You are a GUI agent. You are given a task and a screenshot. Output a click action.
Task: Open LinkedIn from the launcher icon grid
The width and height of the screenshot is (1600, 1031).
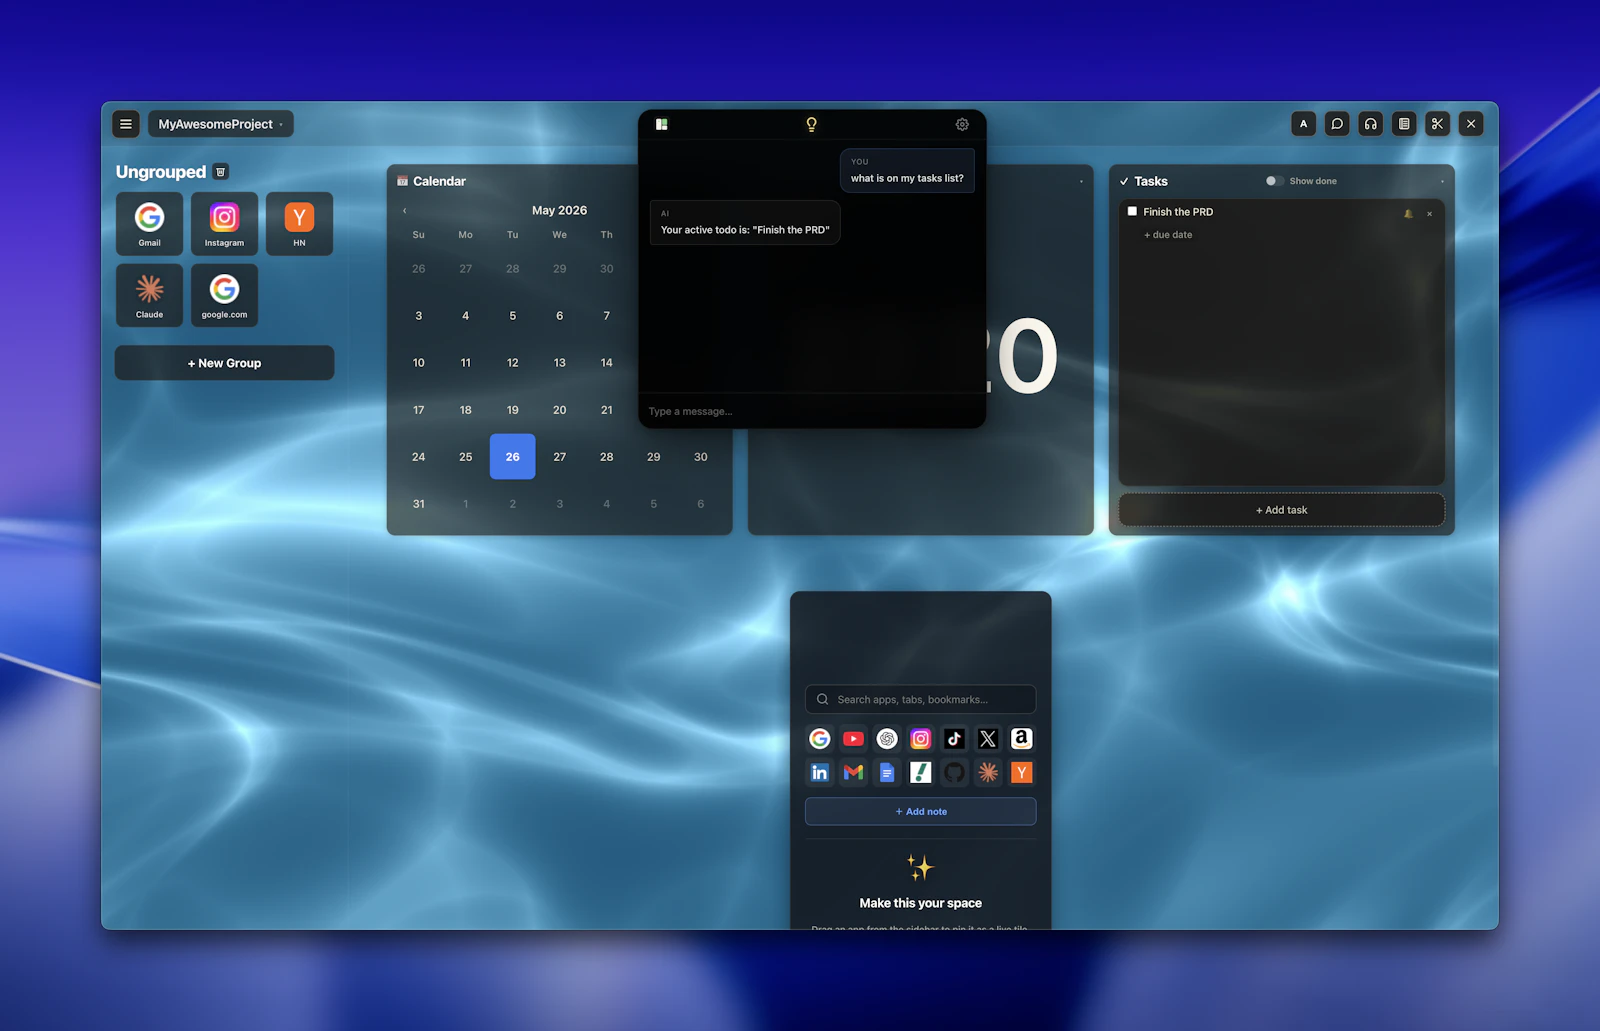pyautogui.click(x=819, y=772)
